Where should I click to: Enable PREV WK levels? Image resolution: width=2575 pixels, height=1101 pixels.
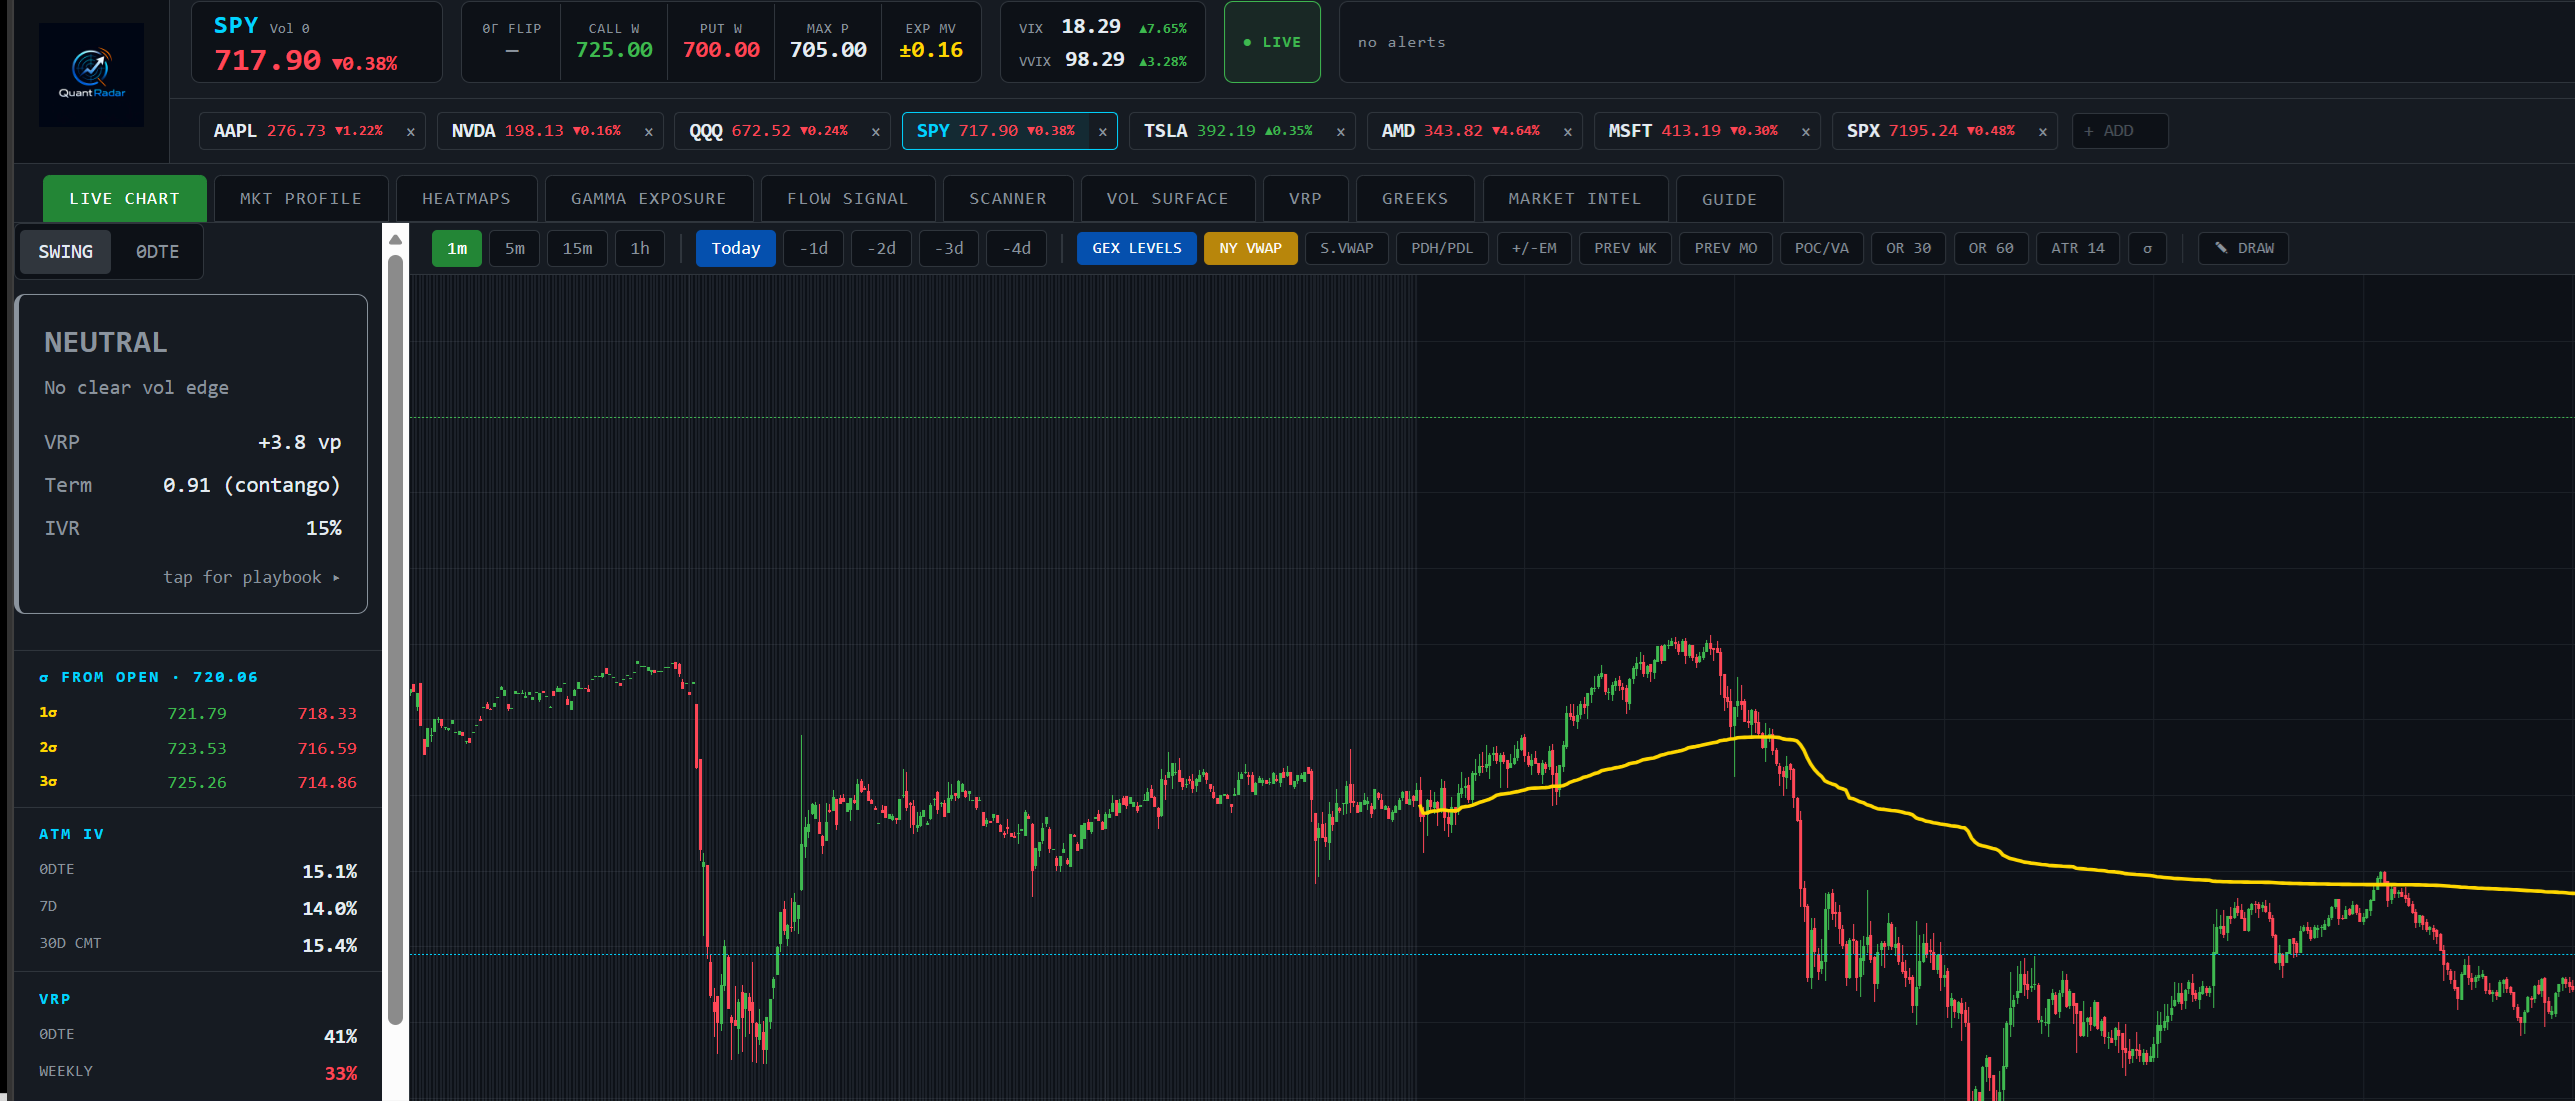[1625, 249]
